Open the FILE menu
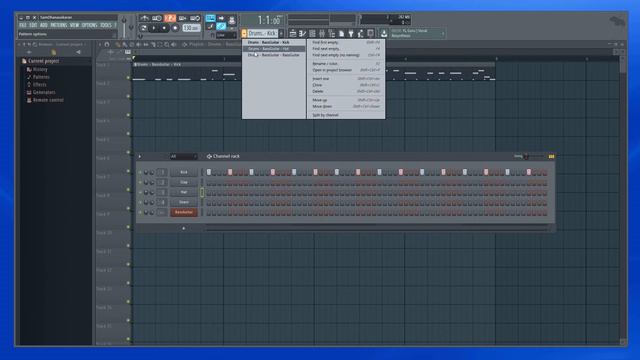The width and height of the screenshot is (640, 360). coord(23,25)
